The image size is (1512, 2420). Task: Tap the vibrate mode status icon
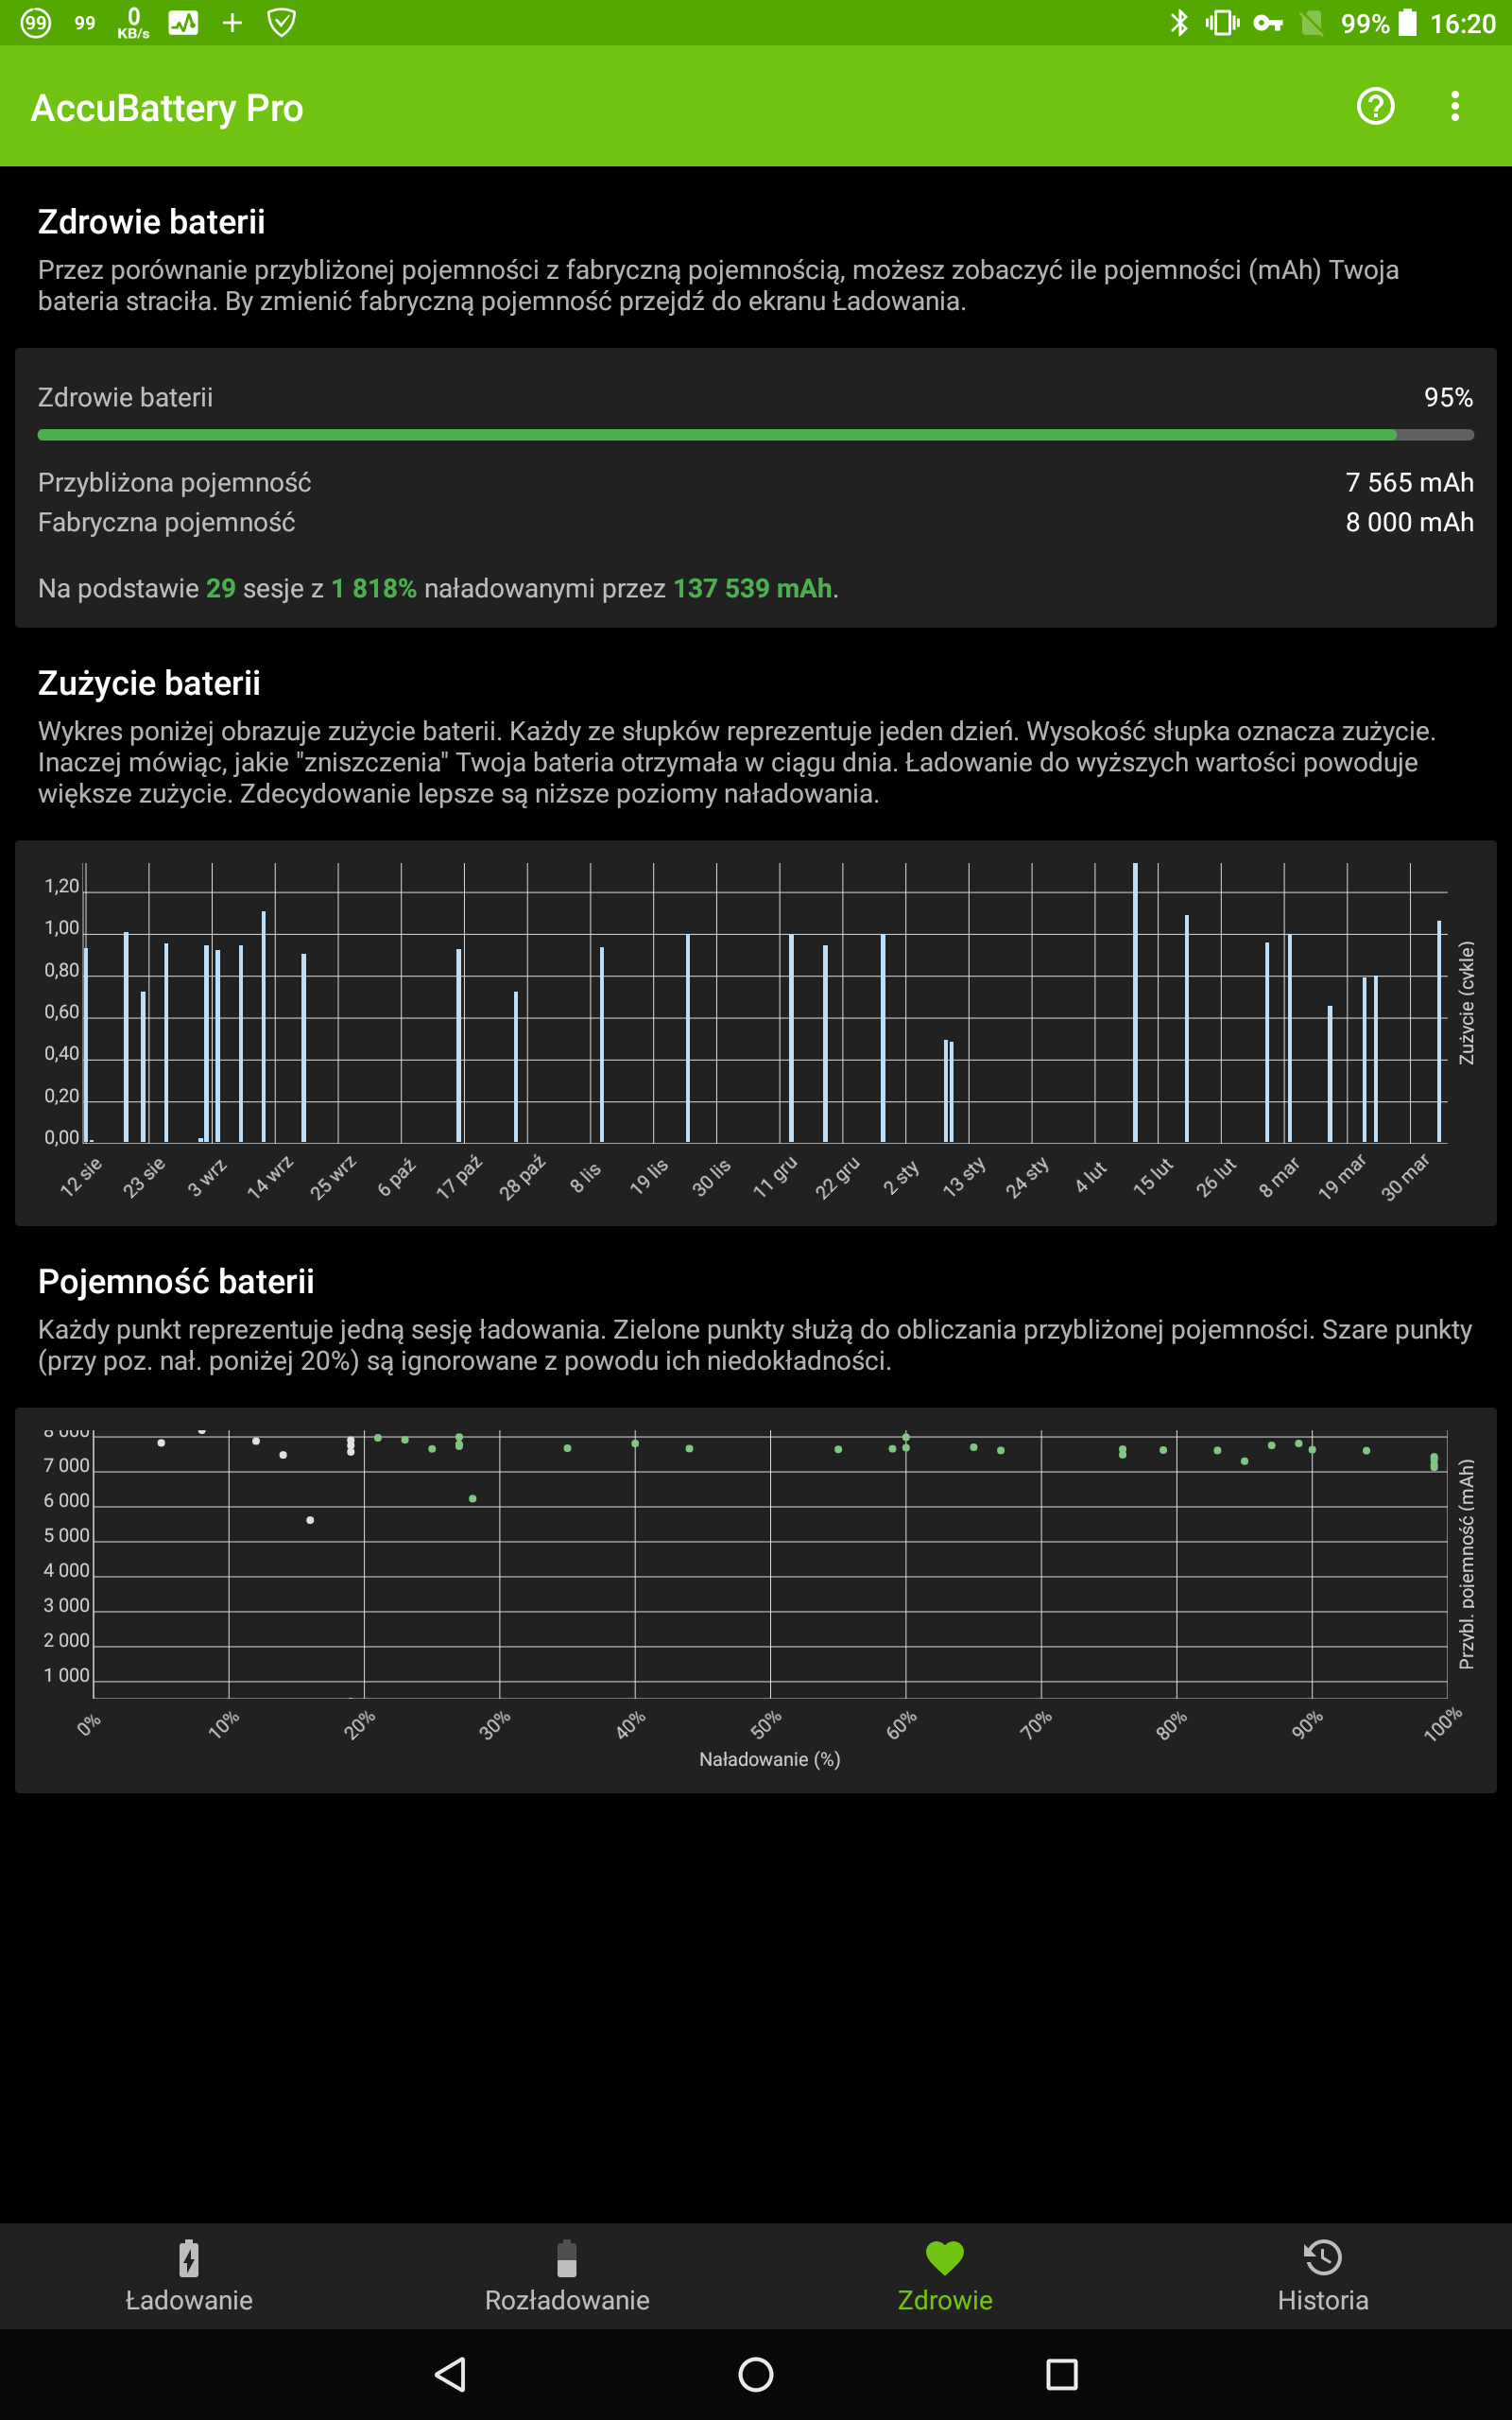click(1221, 23)
